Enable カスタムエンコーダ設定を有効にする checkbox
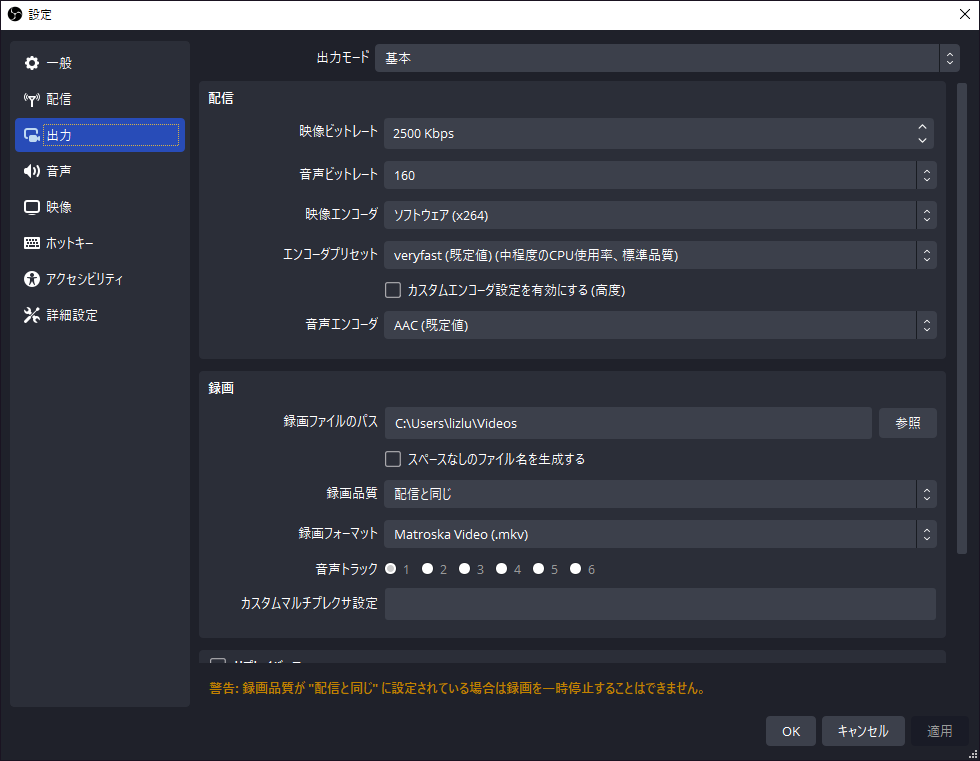This screenshot has height=761, width=980. coord(392,290)
